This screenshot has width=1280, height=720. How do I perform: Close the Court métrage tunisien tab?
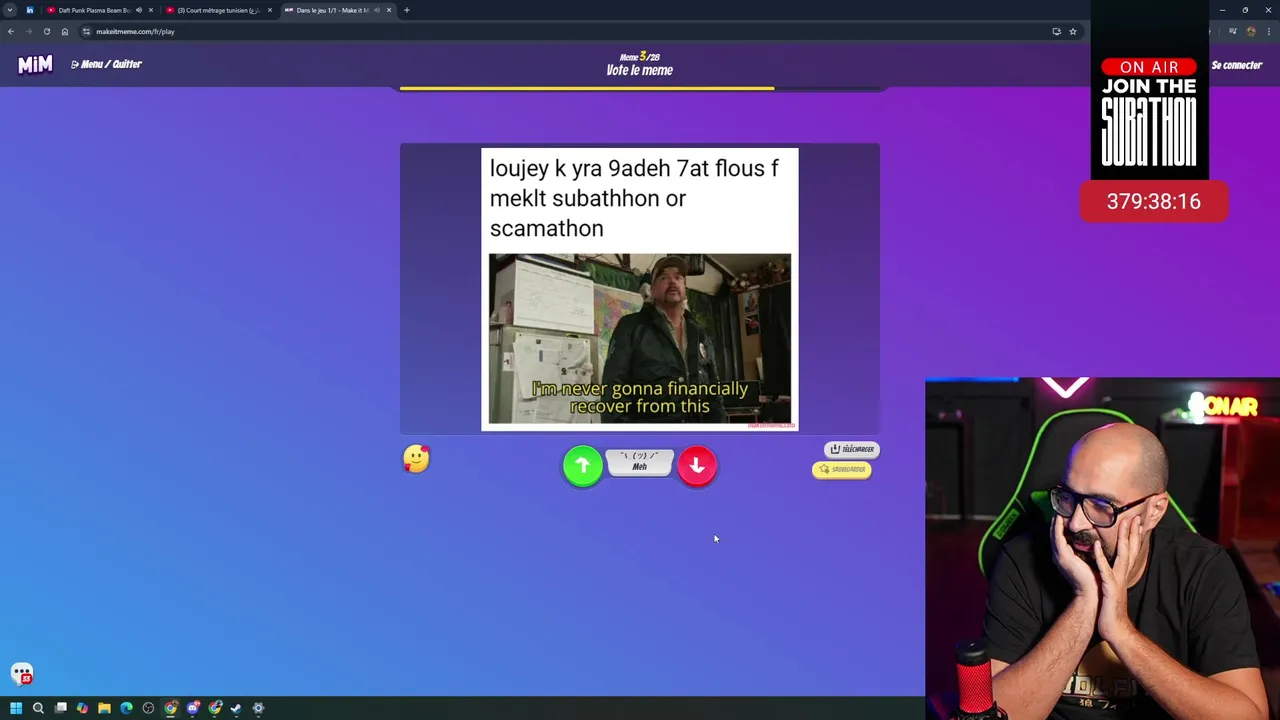click(269, 10)
